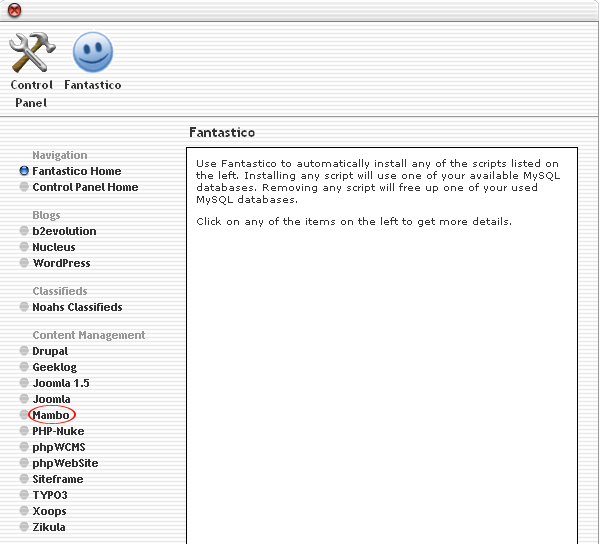Open the Siteframe script link
This screenshot has height=544, width=600.
click(58, 479)
